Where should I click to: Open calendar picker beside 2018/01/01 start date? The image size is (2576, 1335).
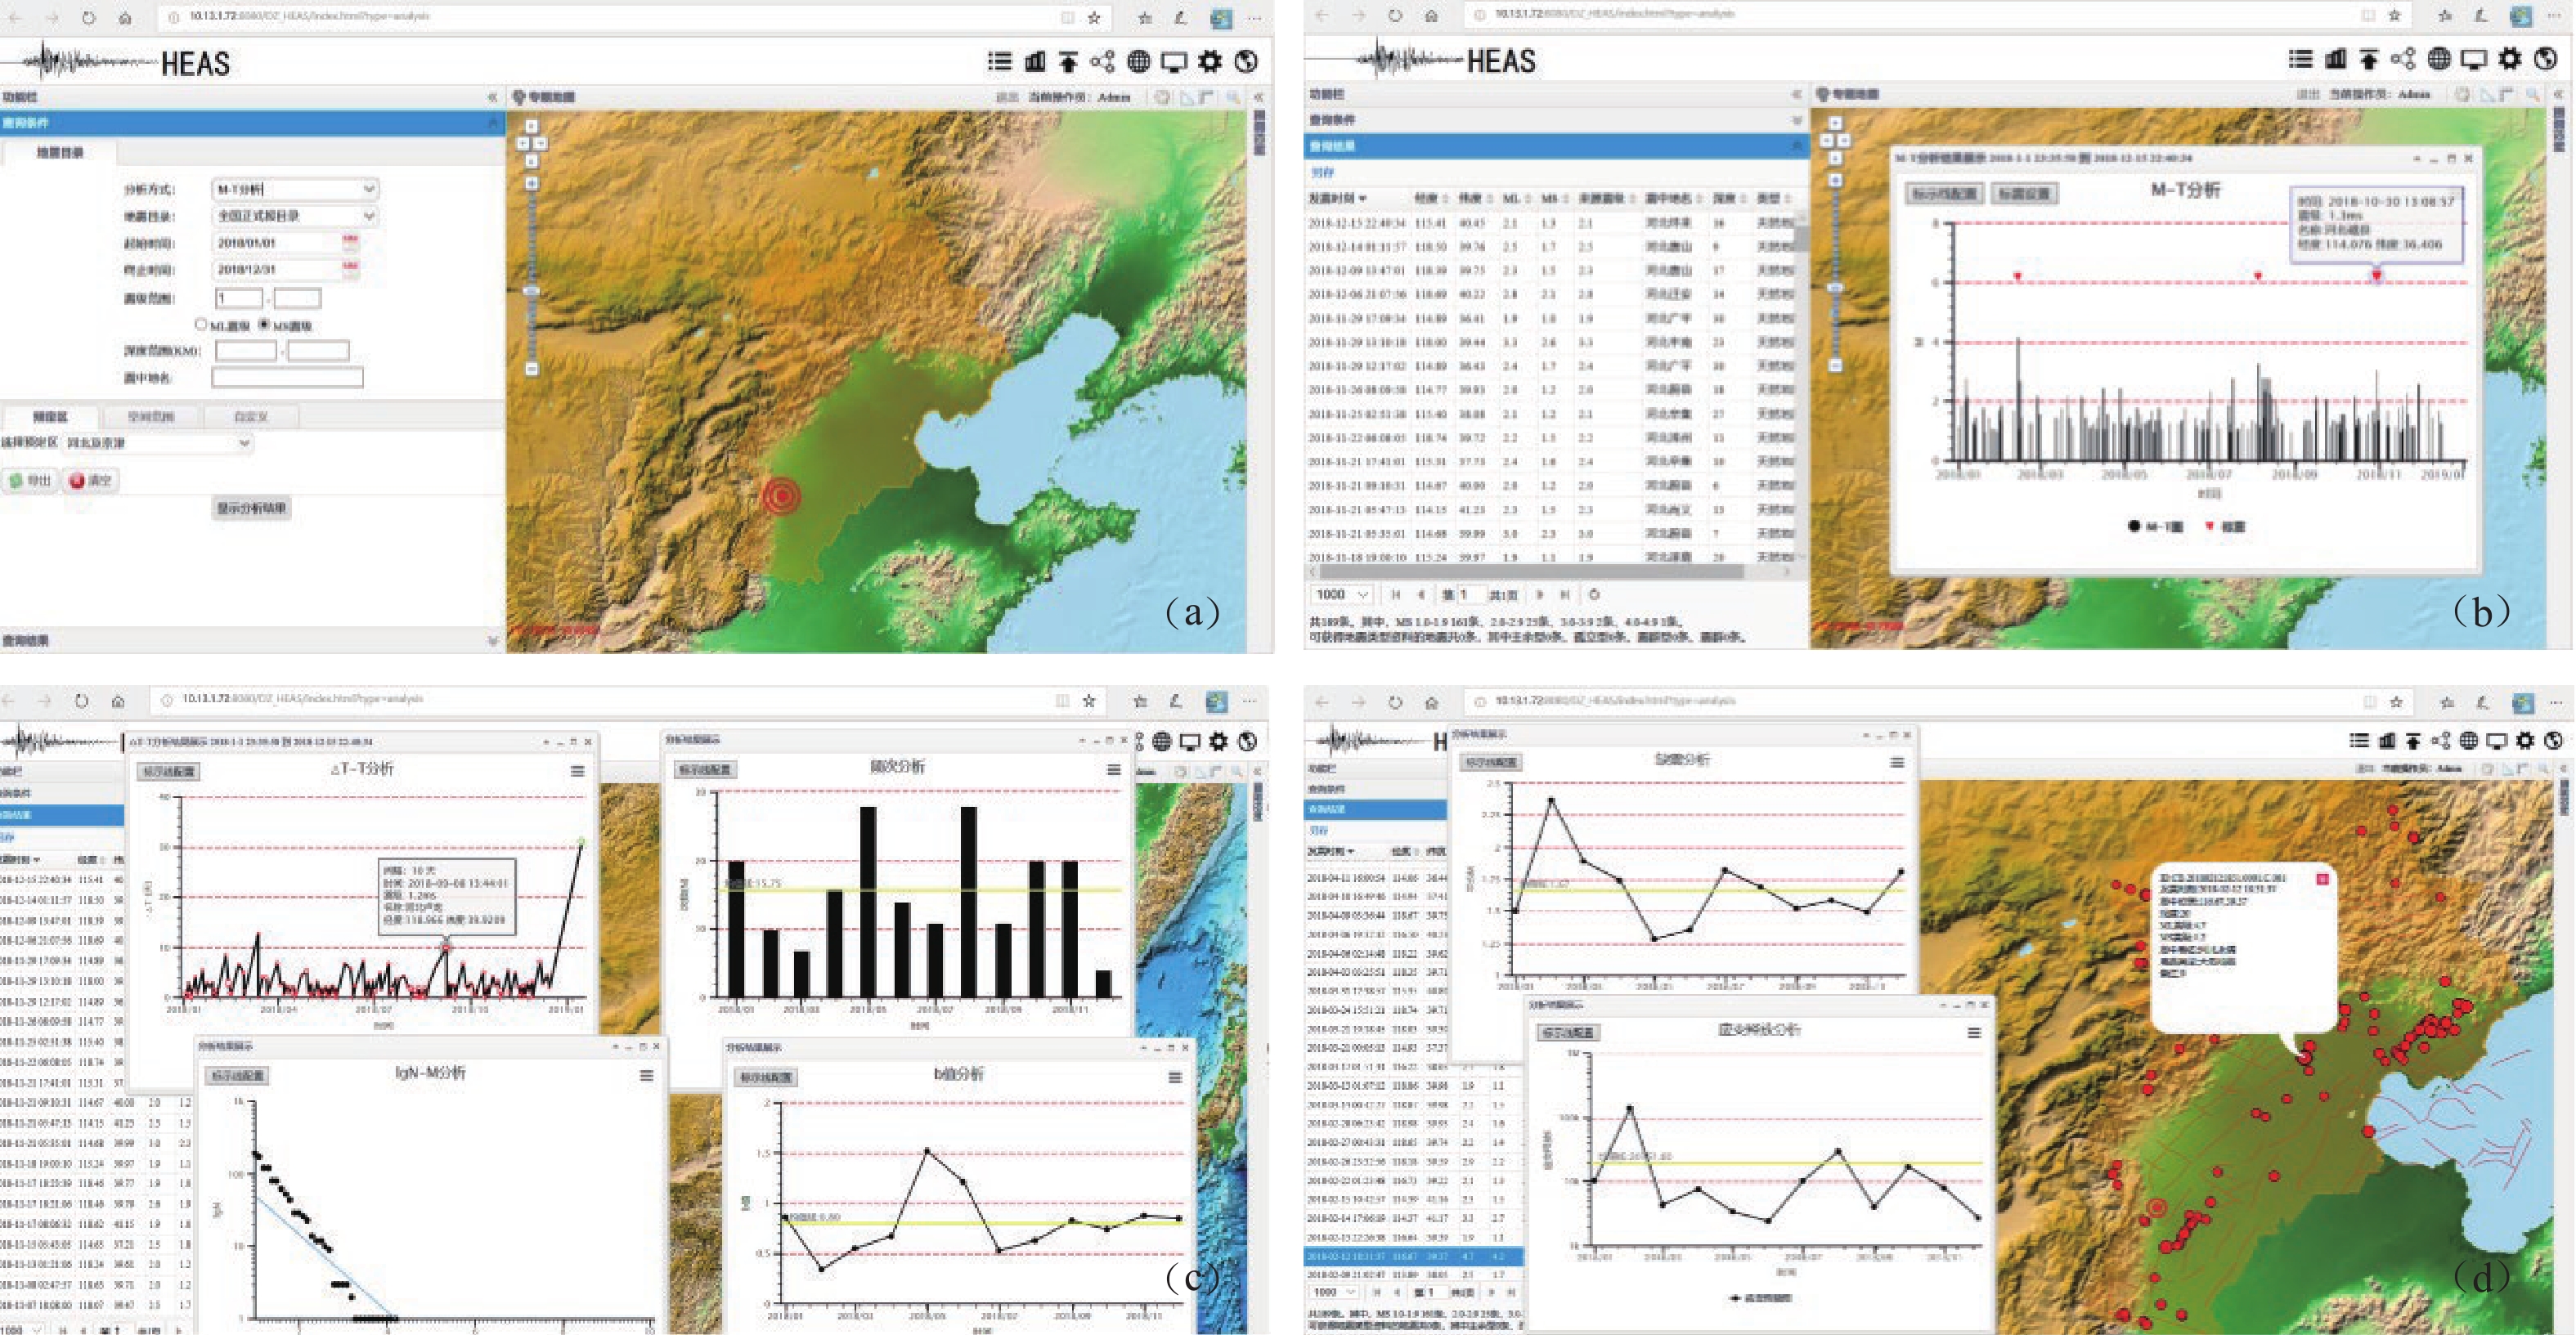[x=350, y=242]
